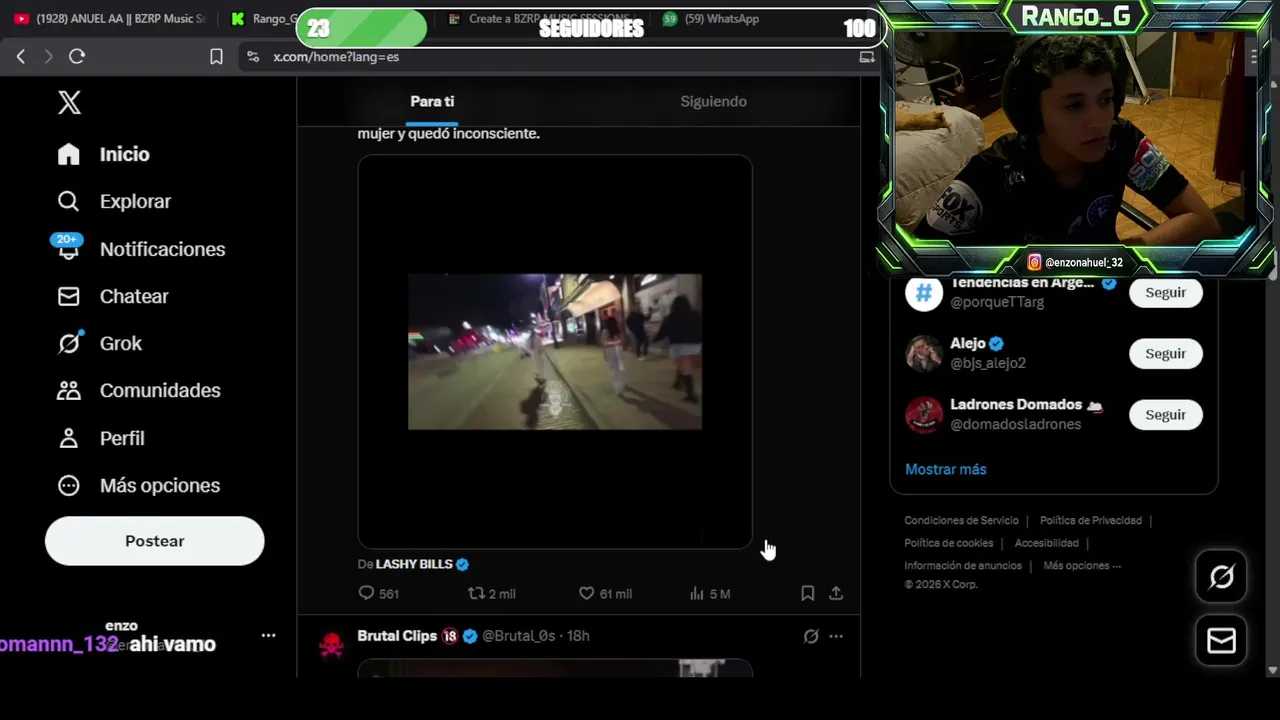Click Brutal Clips avatar

pos(331,646)
